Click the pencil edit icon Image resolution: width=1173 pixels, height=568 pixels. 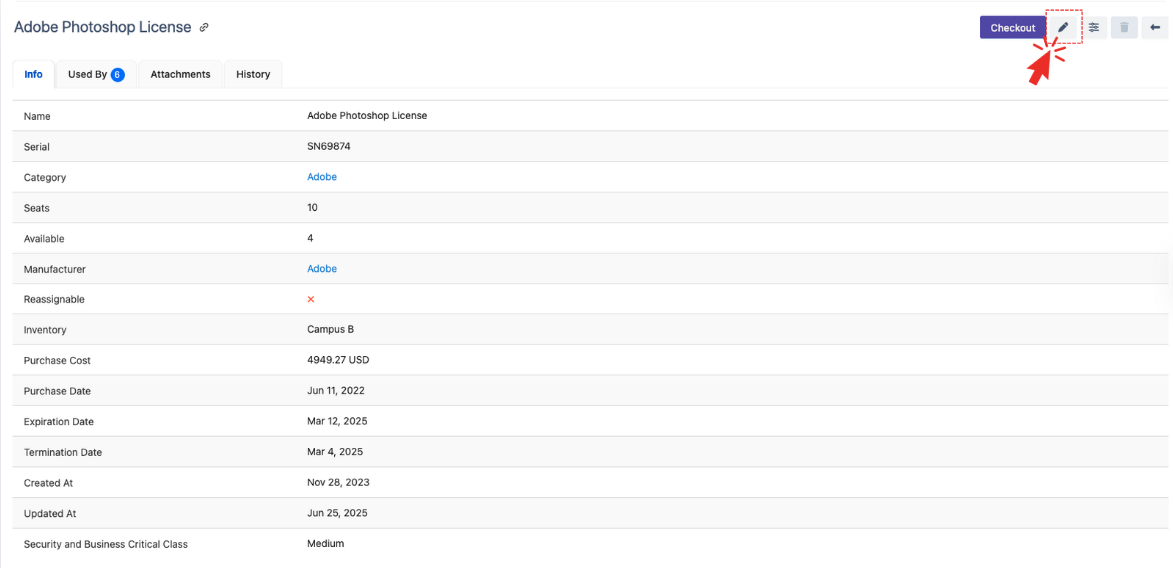[1063, 28]
